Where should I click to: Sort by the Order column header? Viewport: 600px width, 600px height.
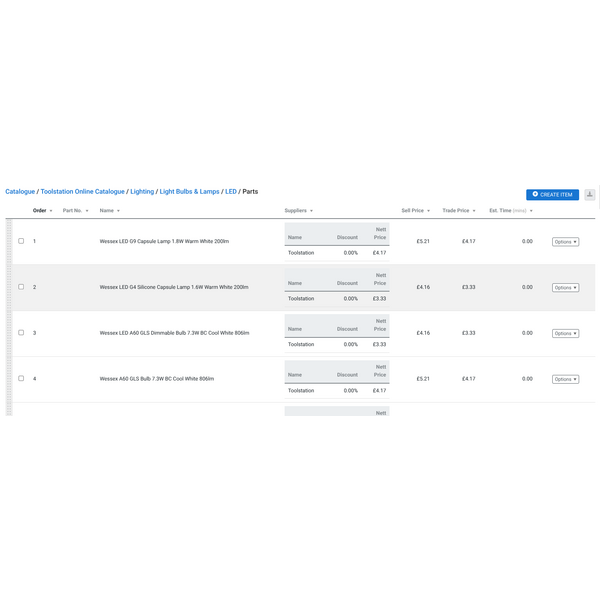point(42,211)
